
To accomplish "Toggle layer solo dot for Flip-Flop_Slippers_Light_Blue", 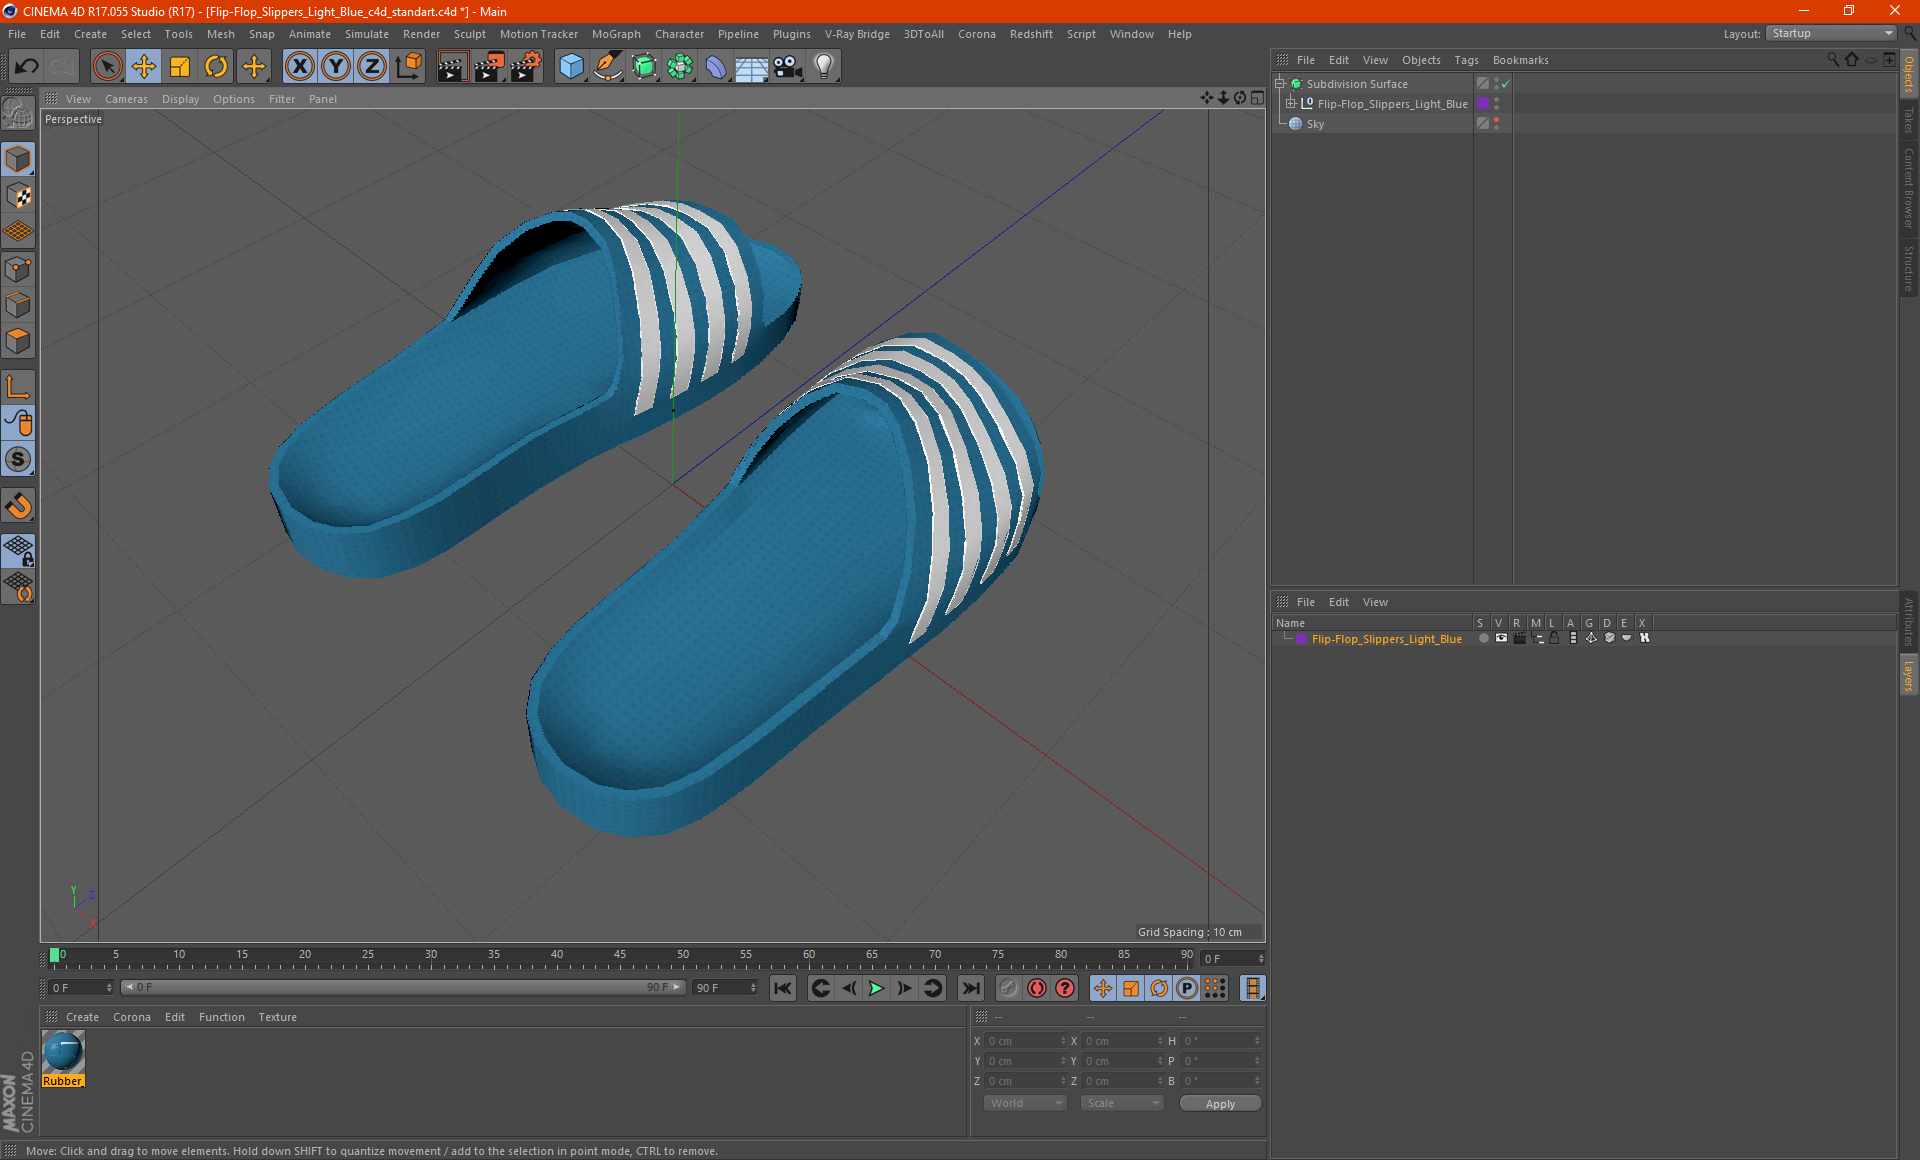I will [x=1483, y=638].
